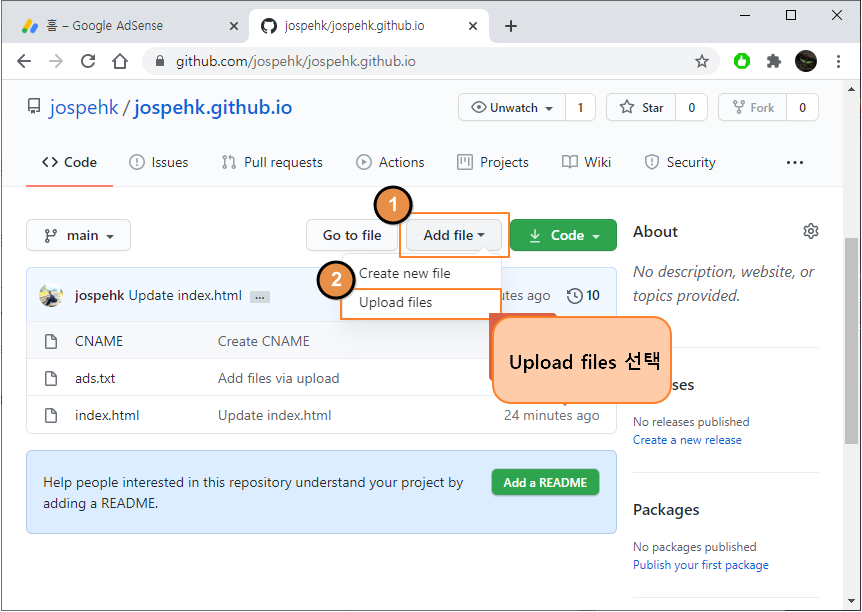View commit history with 10 commits
Image resolution: width=862 pixels, height=612 pixels.
pos(583,295)
